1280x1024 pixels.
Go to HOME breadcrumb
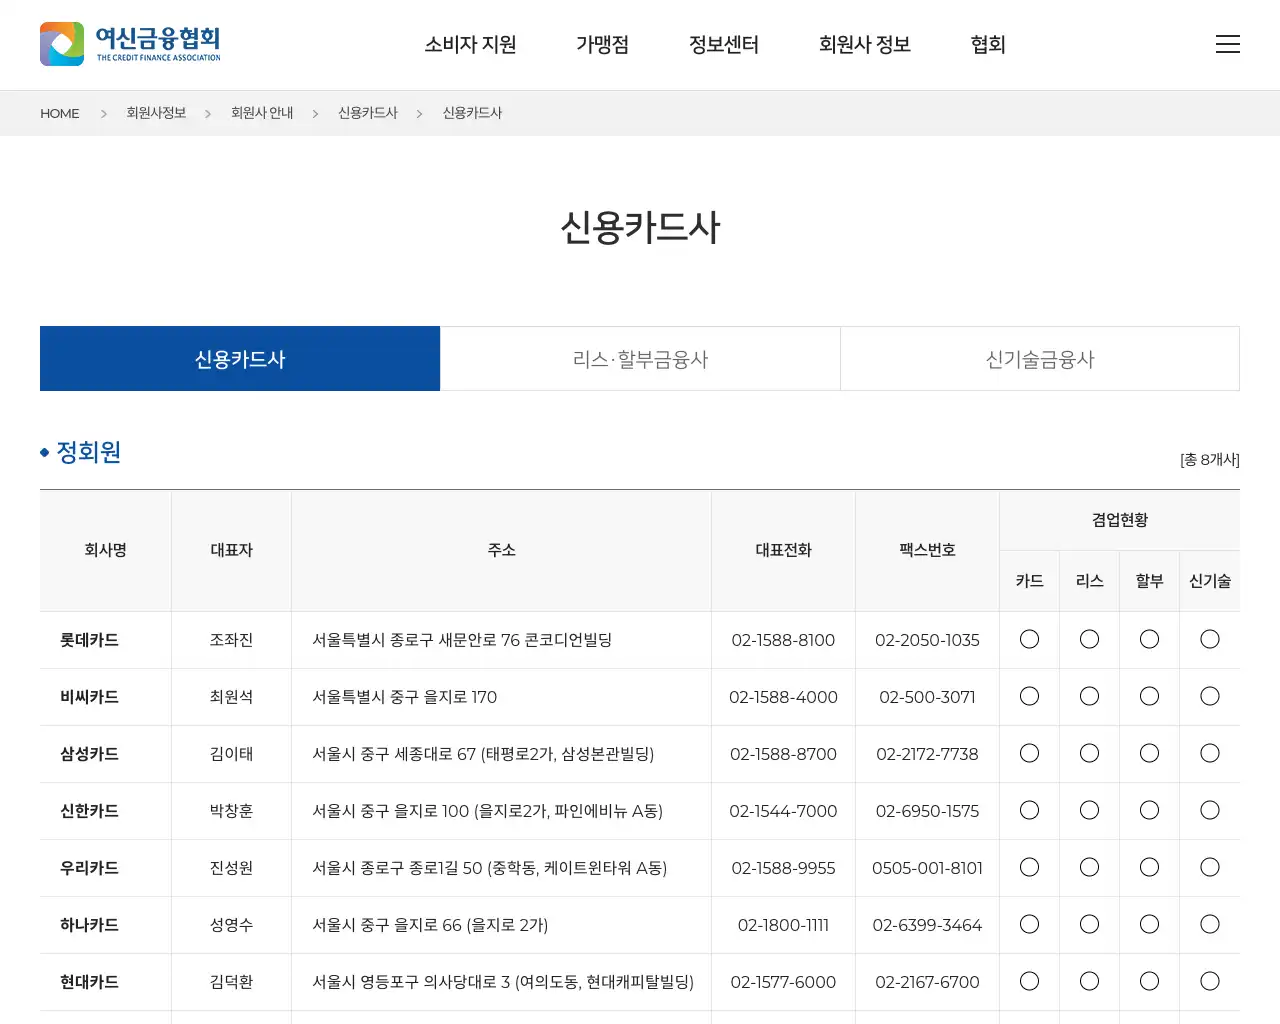pos(60,113)
